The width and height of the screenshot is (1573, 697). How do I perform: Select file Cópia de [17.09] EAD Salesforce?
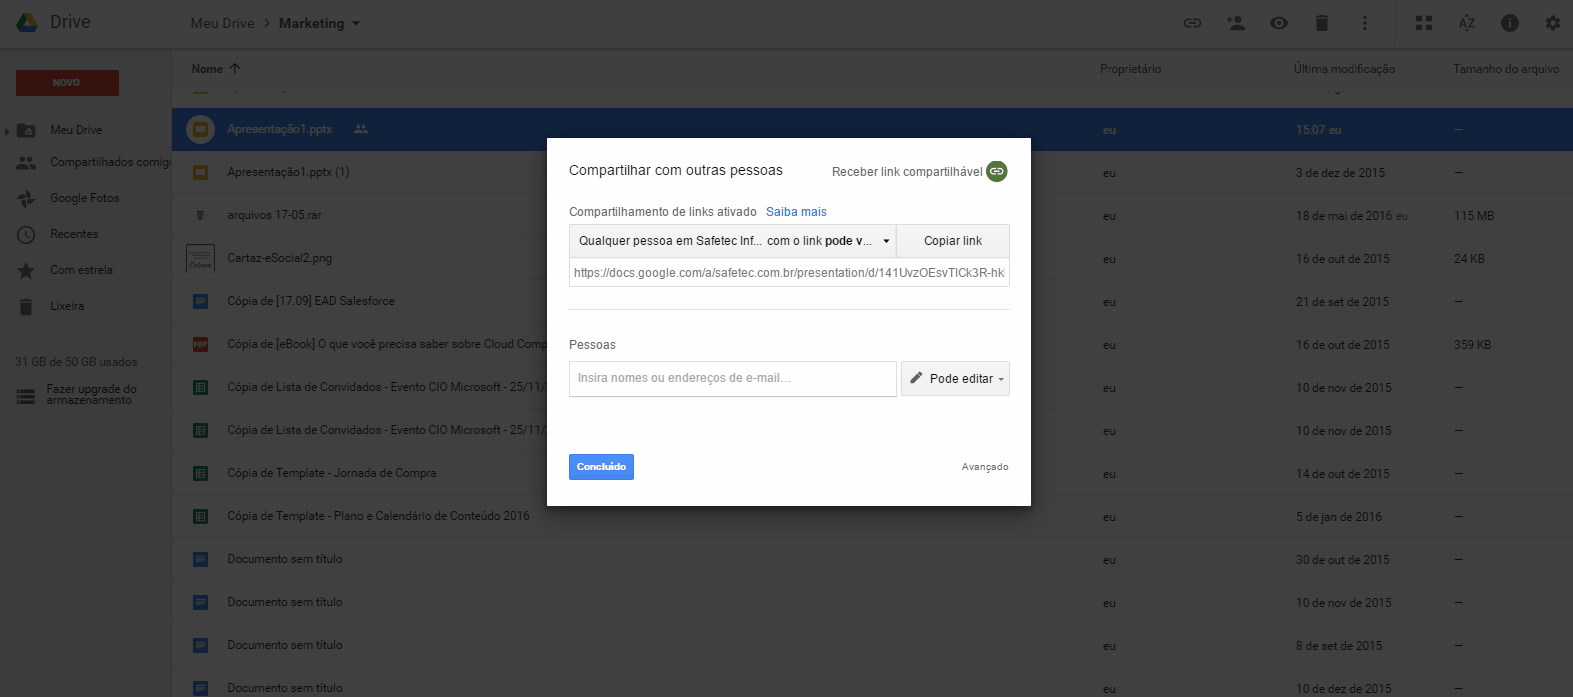[x=311, y=301]
